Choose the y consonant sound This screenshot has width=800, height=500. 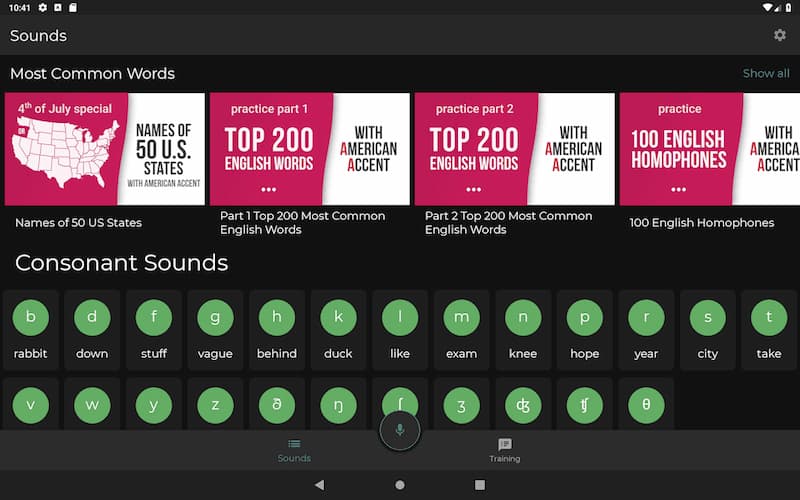[x=154, y=405]
